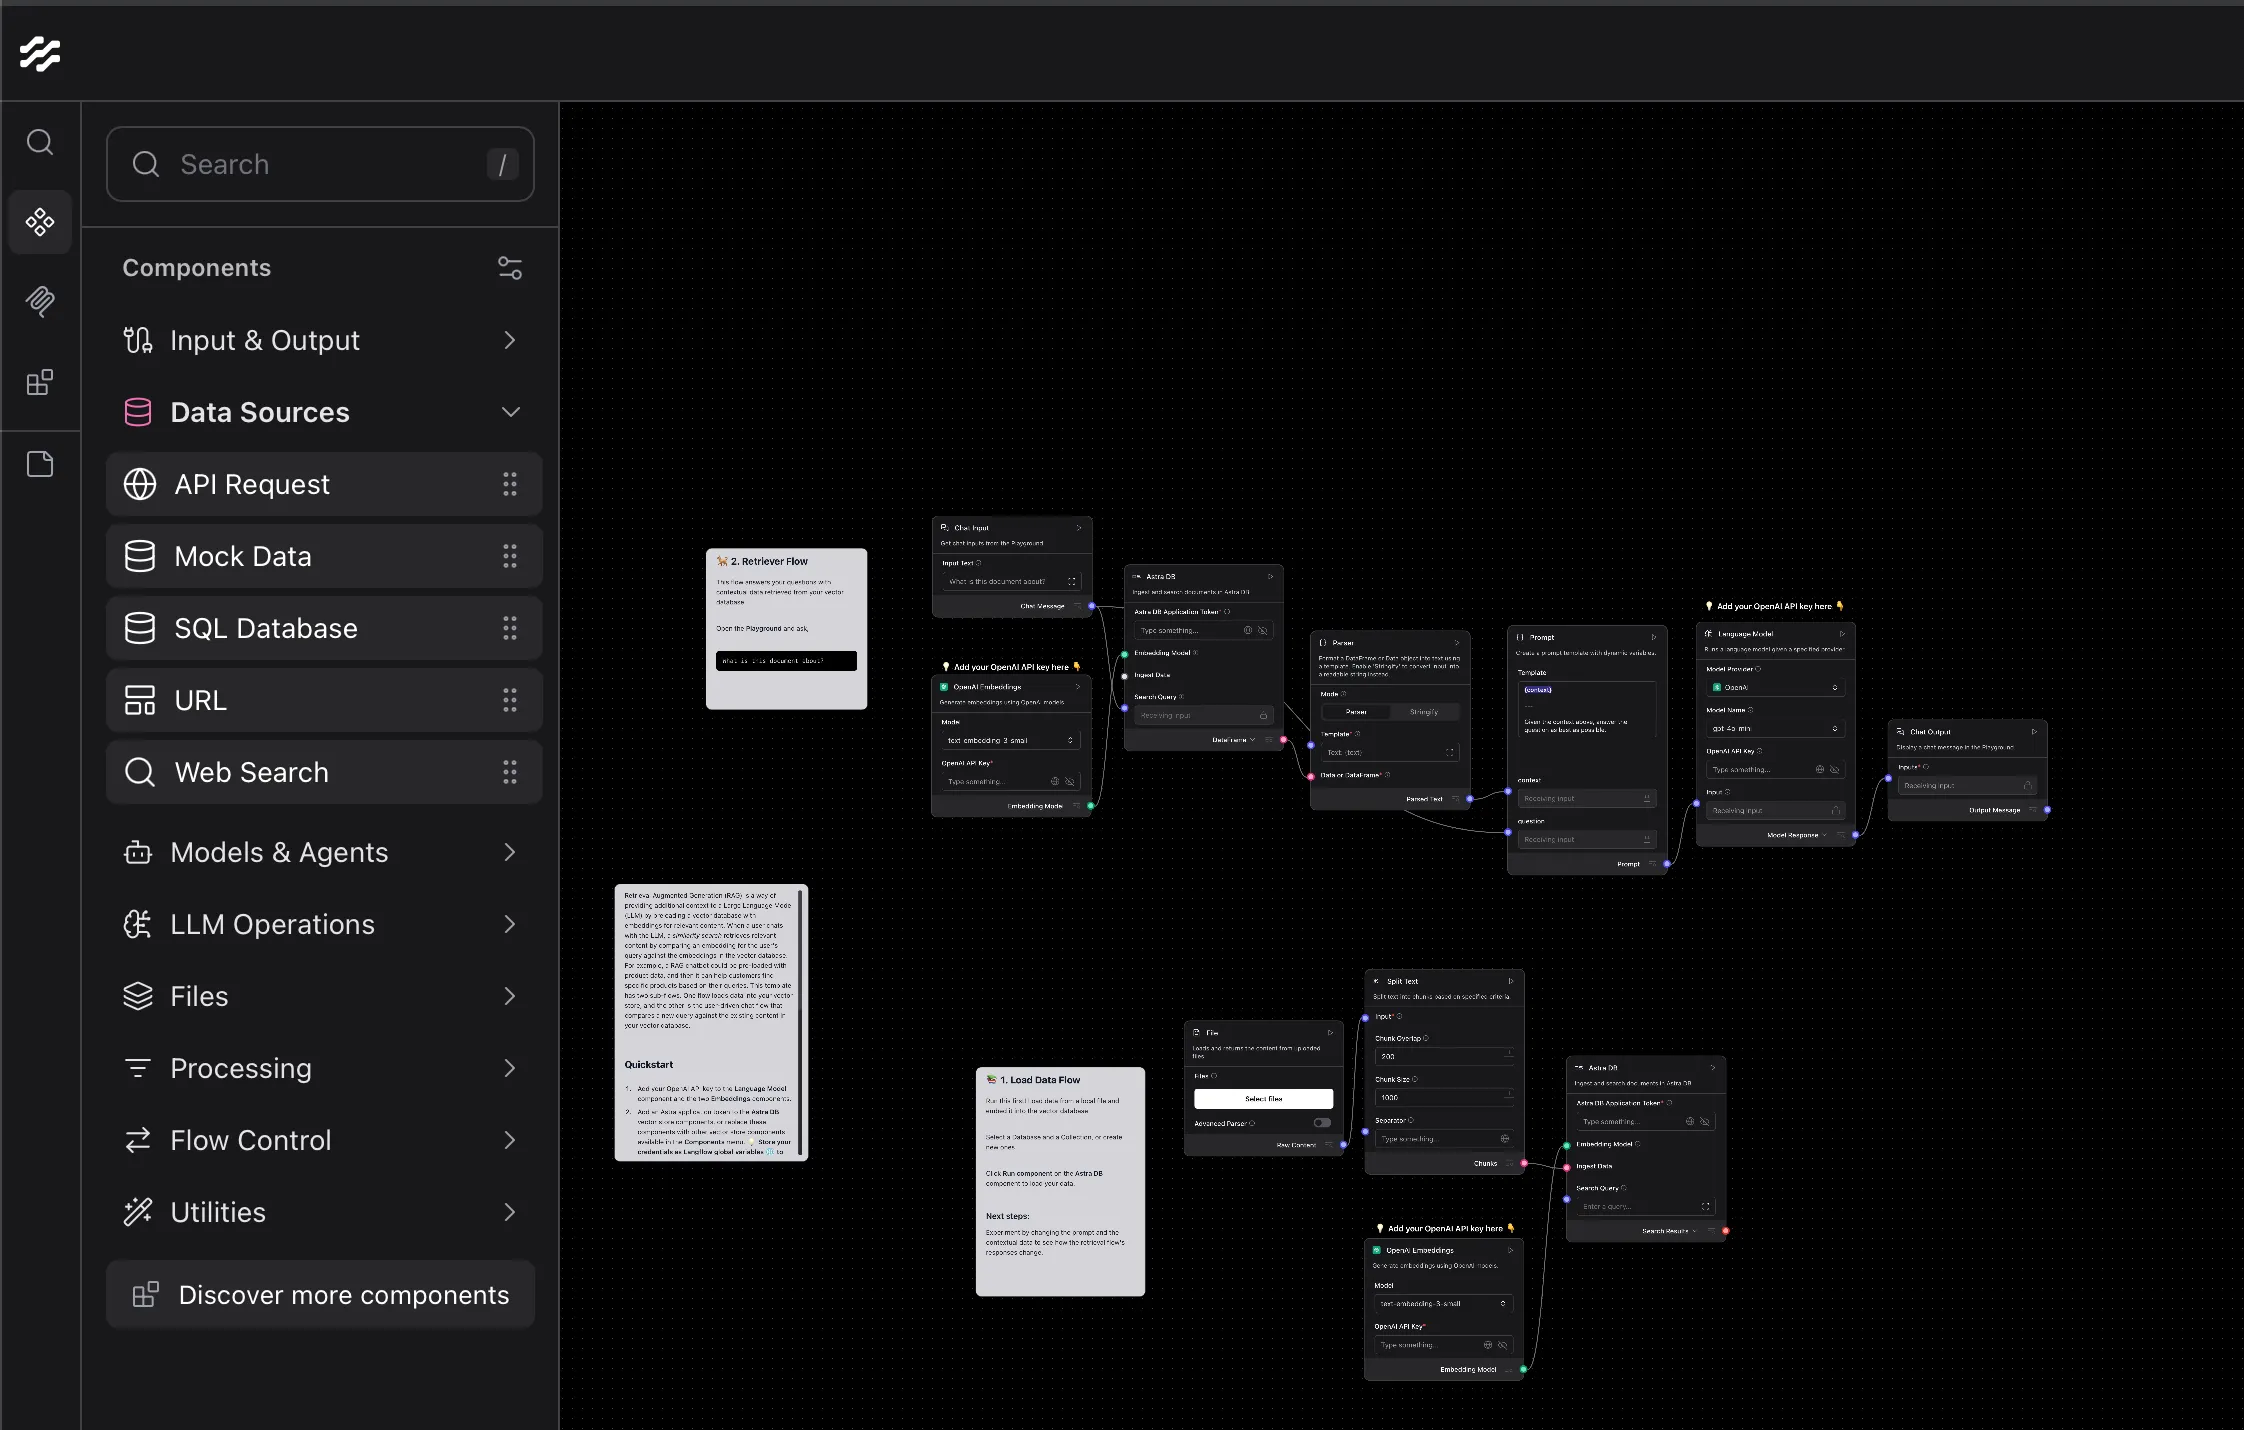The width and height of the screenshot is (2244, 1430).
Task: Collapse the Data Sources category
Action: [510, 412]
